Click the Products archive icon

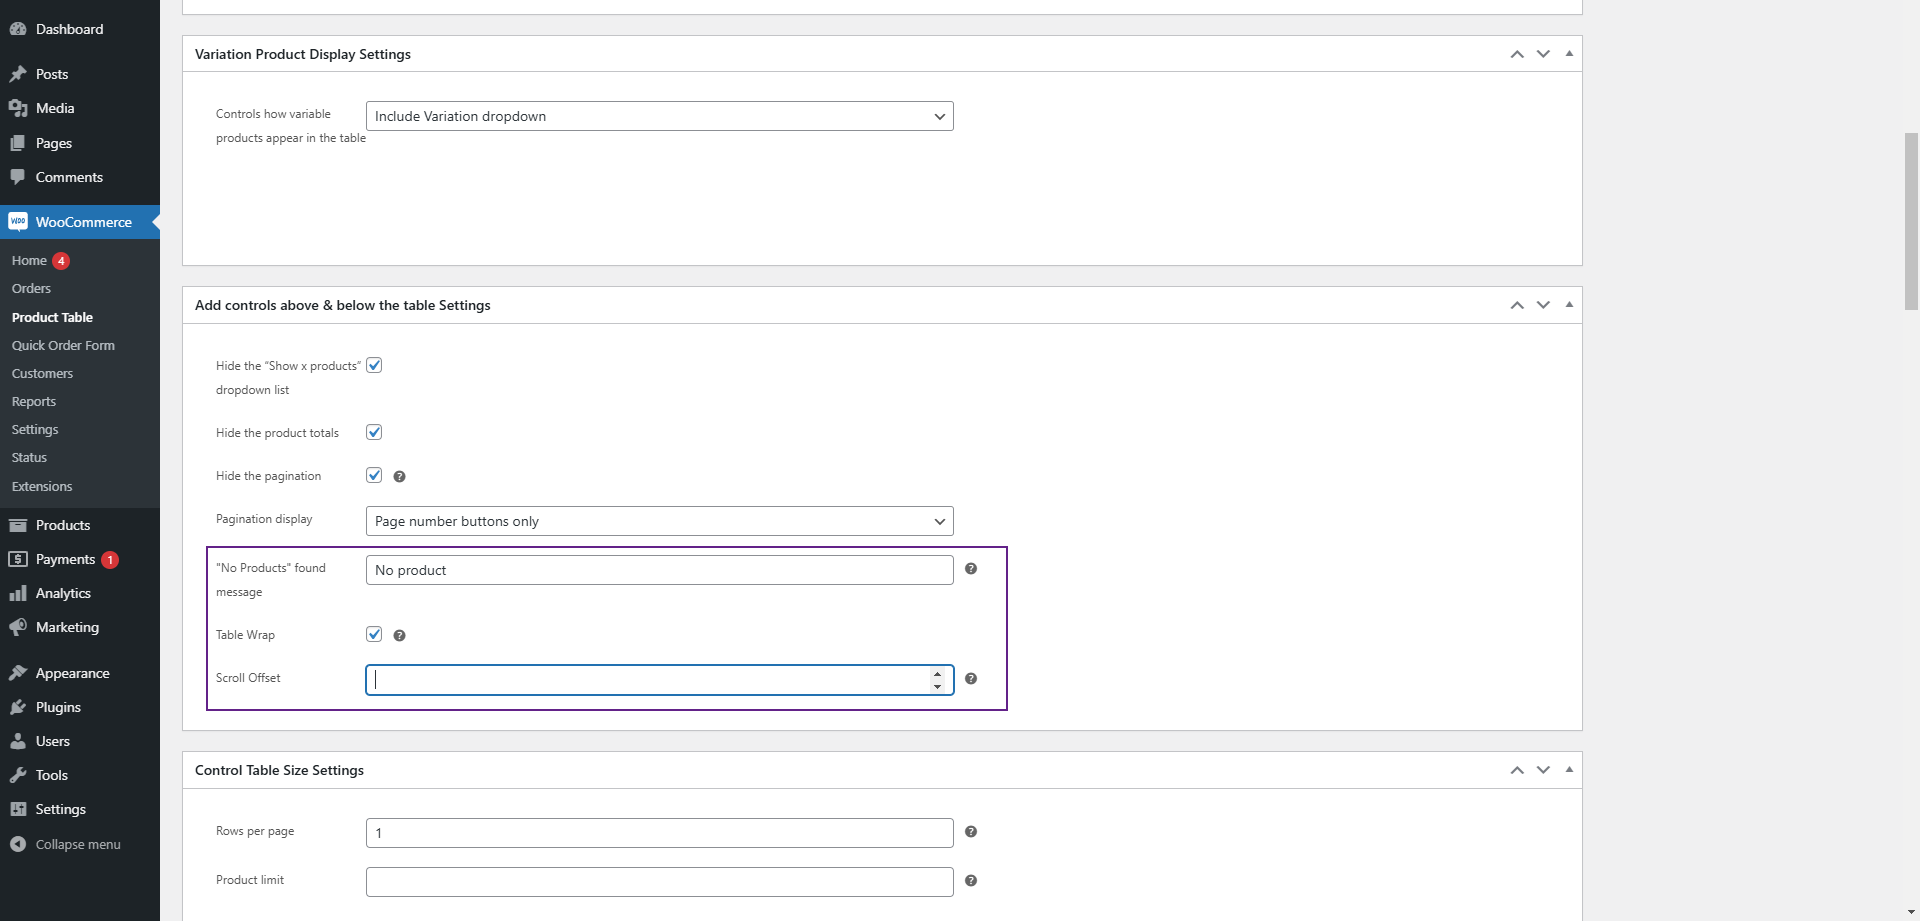pos(18,525)
